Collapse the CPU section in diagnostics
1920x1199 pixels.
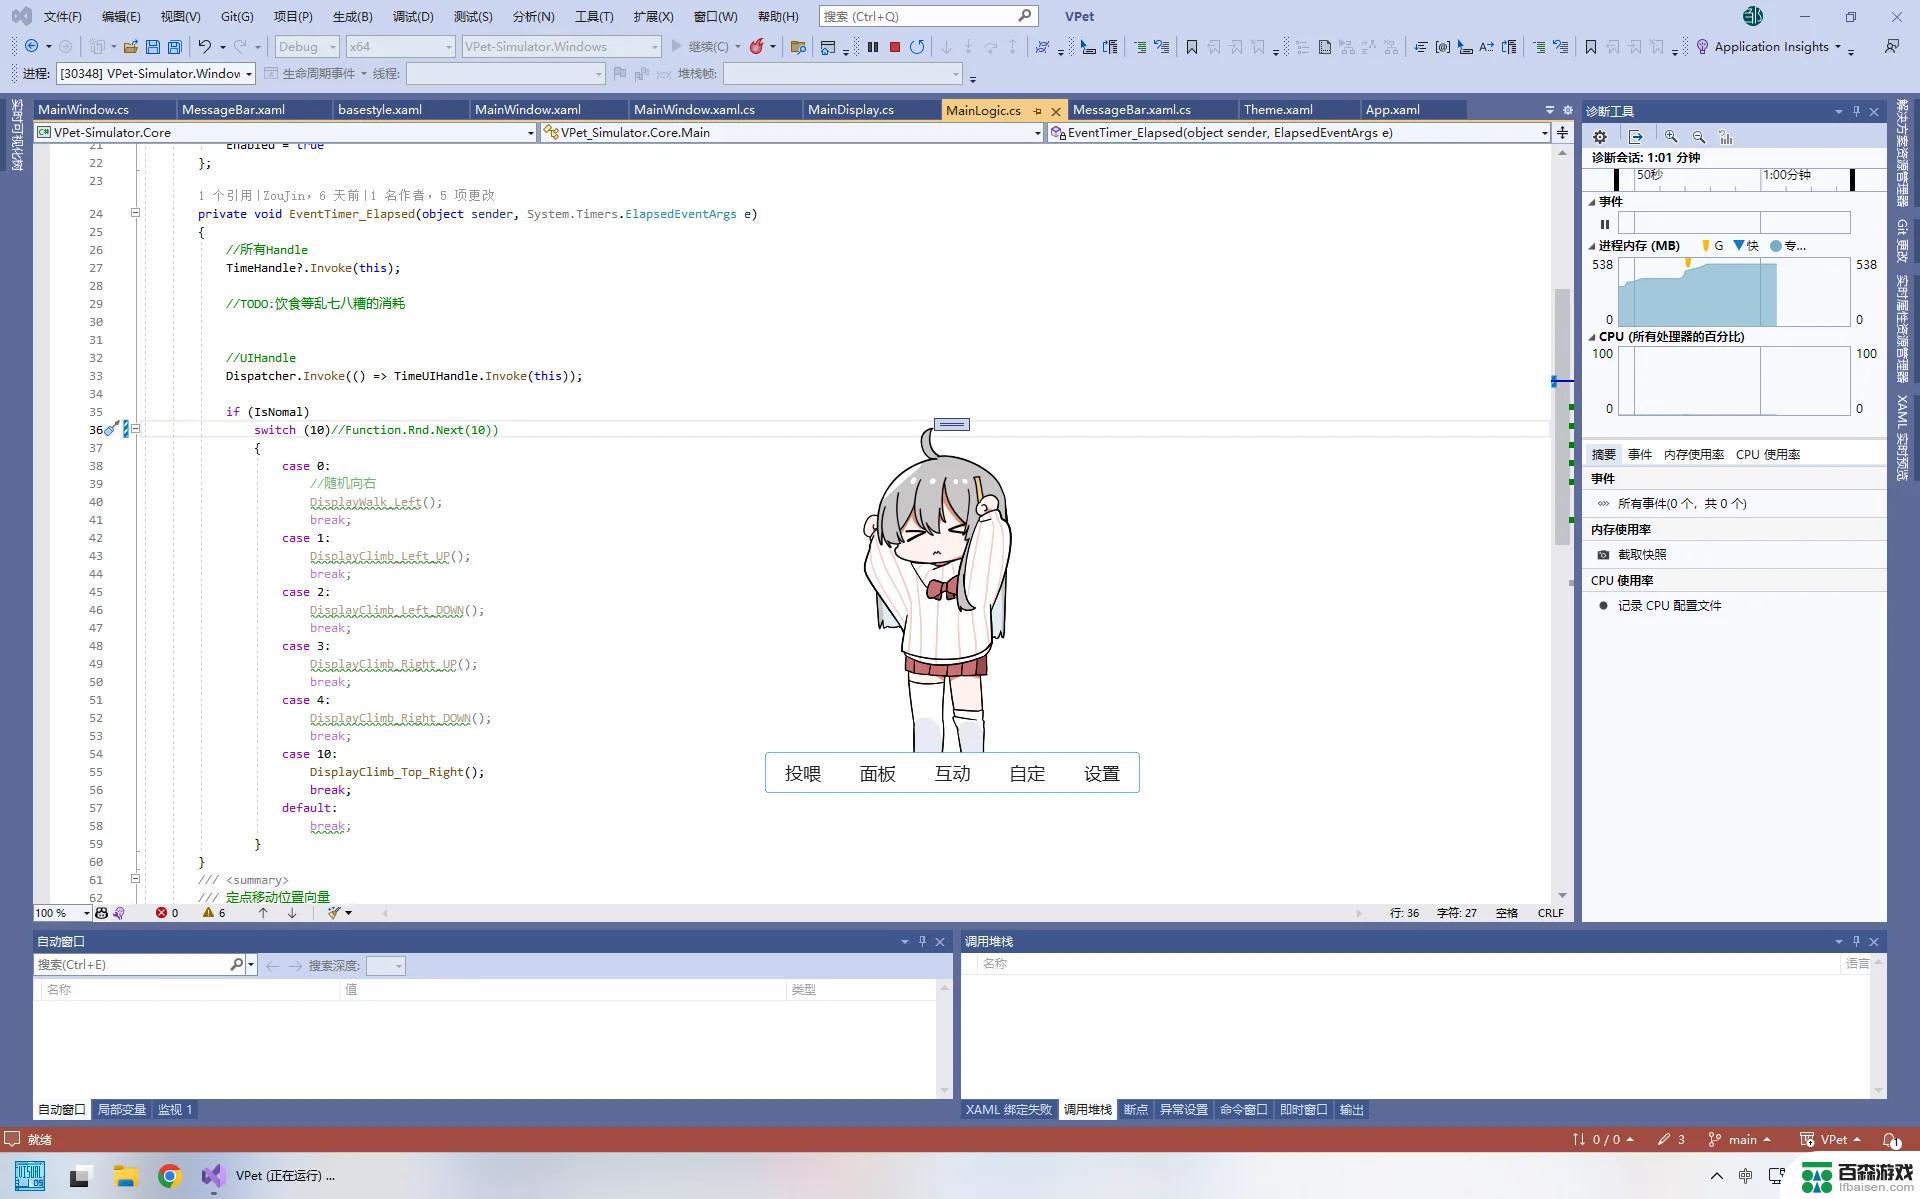(1592, 337)
